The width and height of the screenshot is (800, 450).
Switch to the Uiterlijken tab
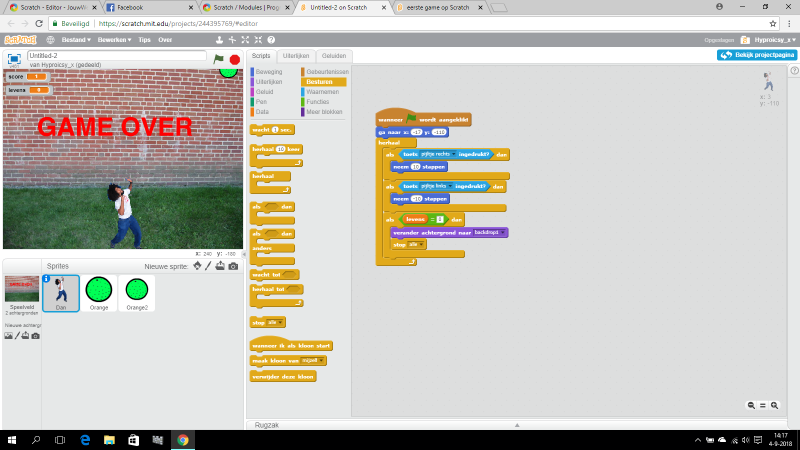(x=296, y=56)
